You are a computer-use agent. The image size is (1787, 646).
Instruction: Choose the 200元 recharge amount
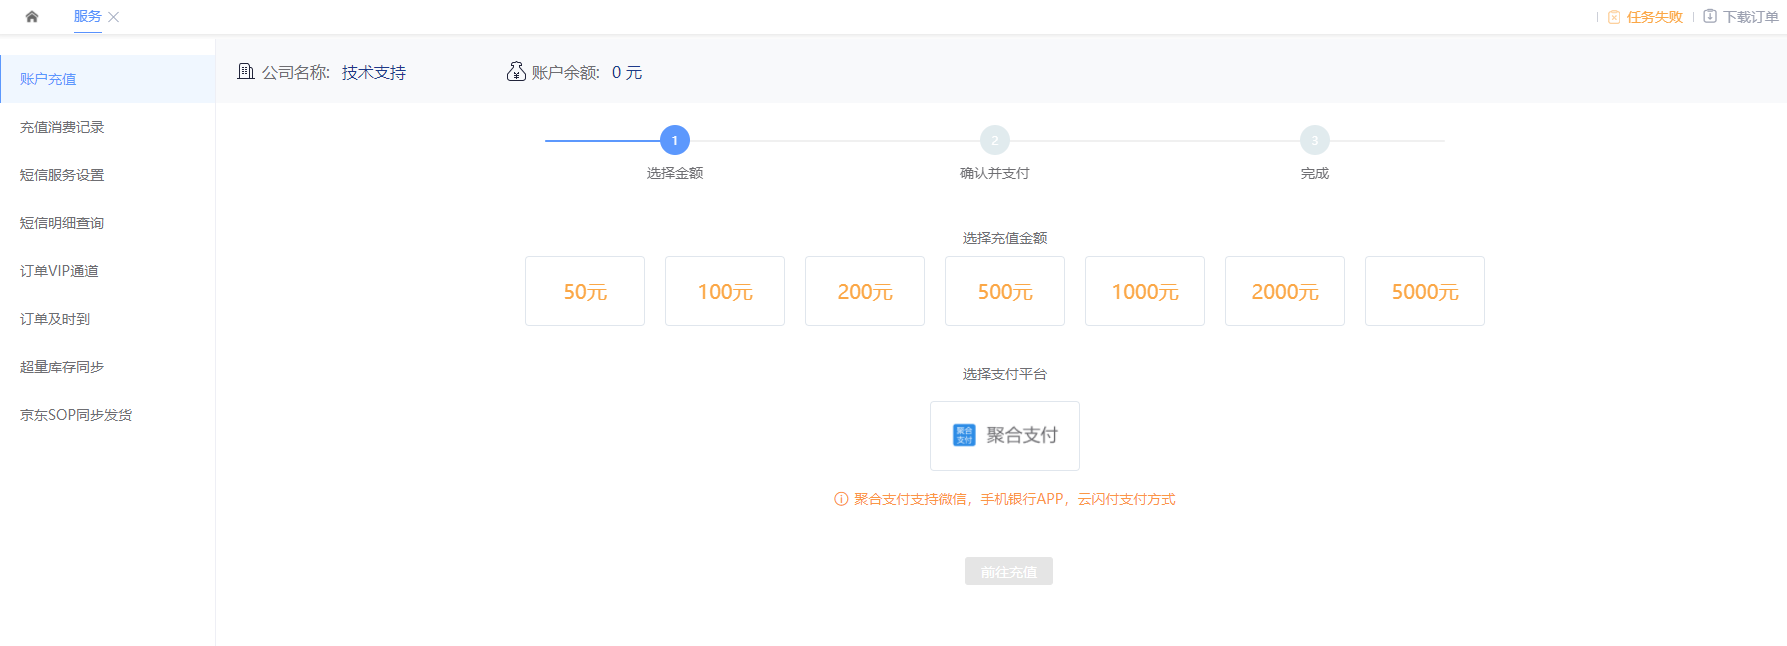coord(865,291)
